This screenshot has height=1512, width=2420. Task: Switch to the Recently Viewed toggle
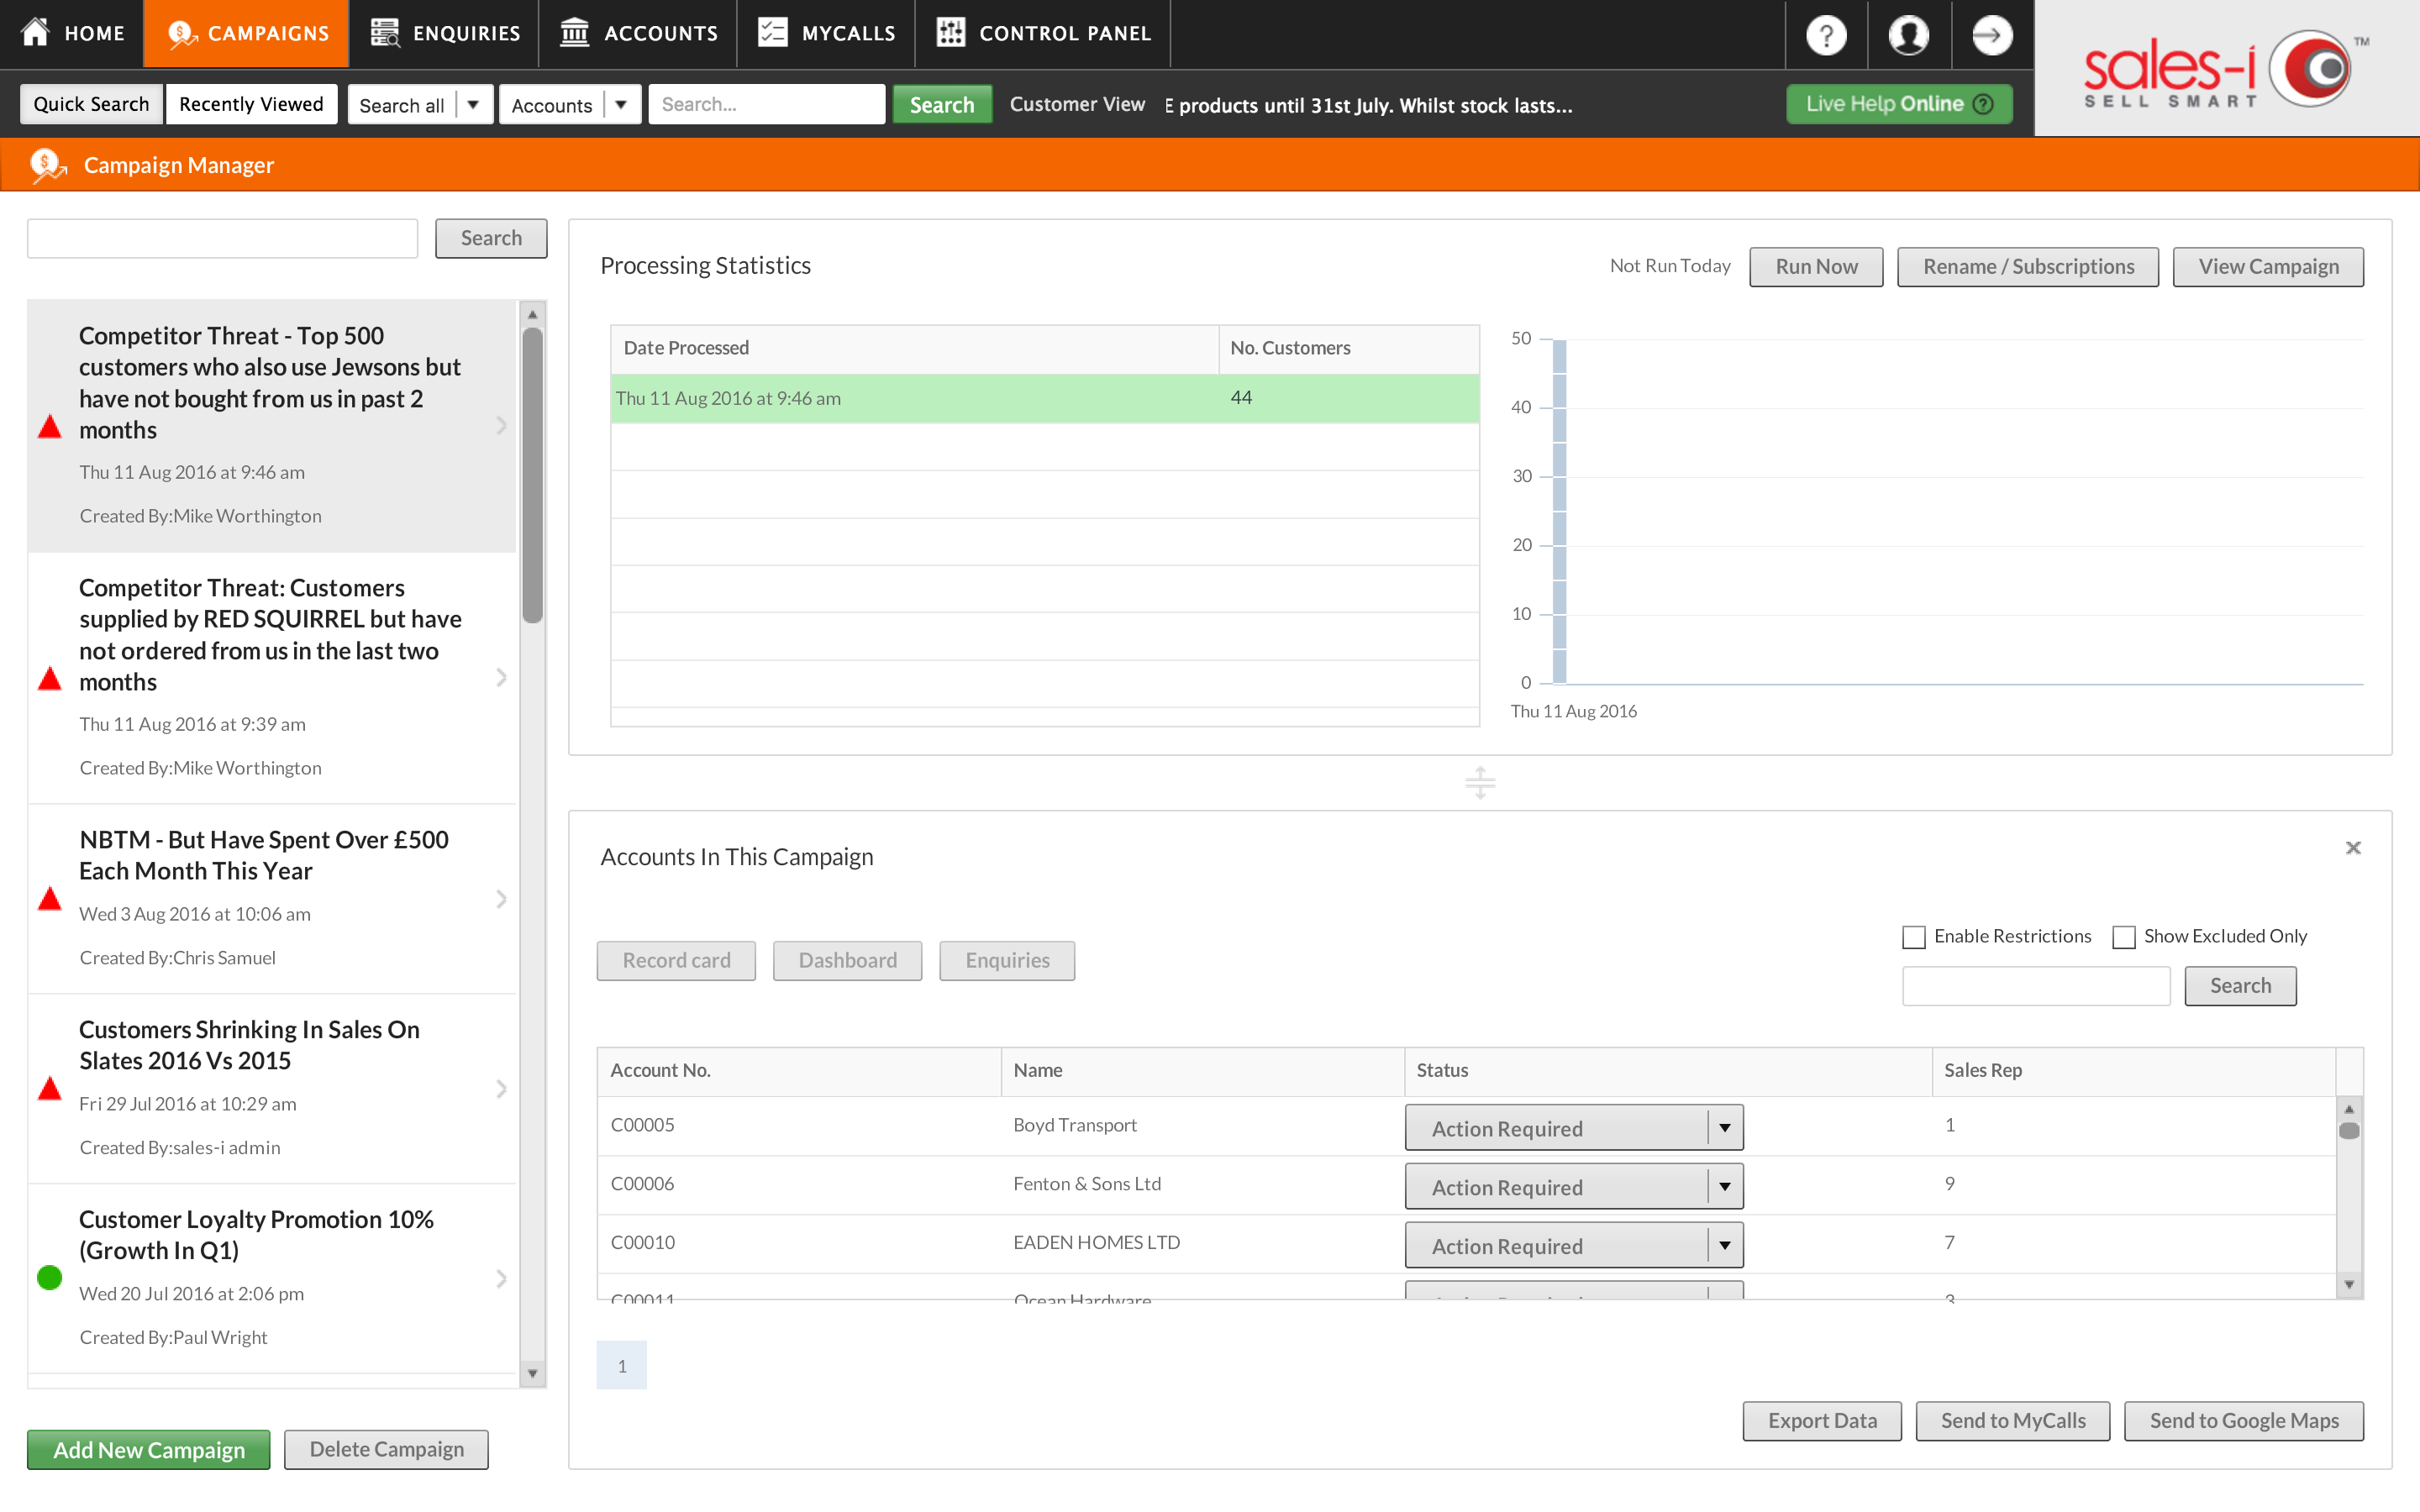click(251, 104)
